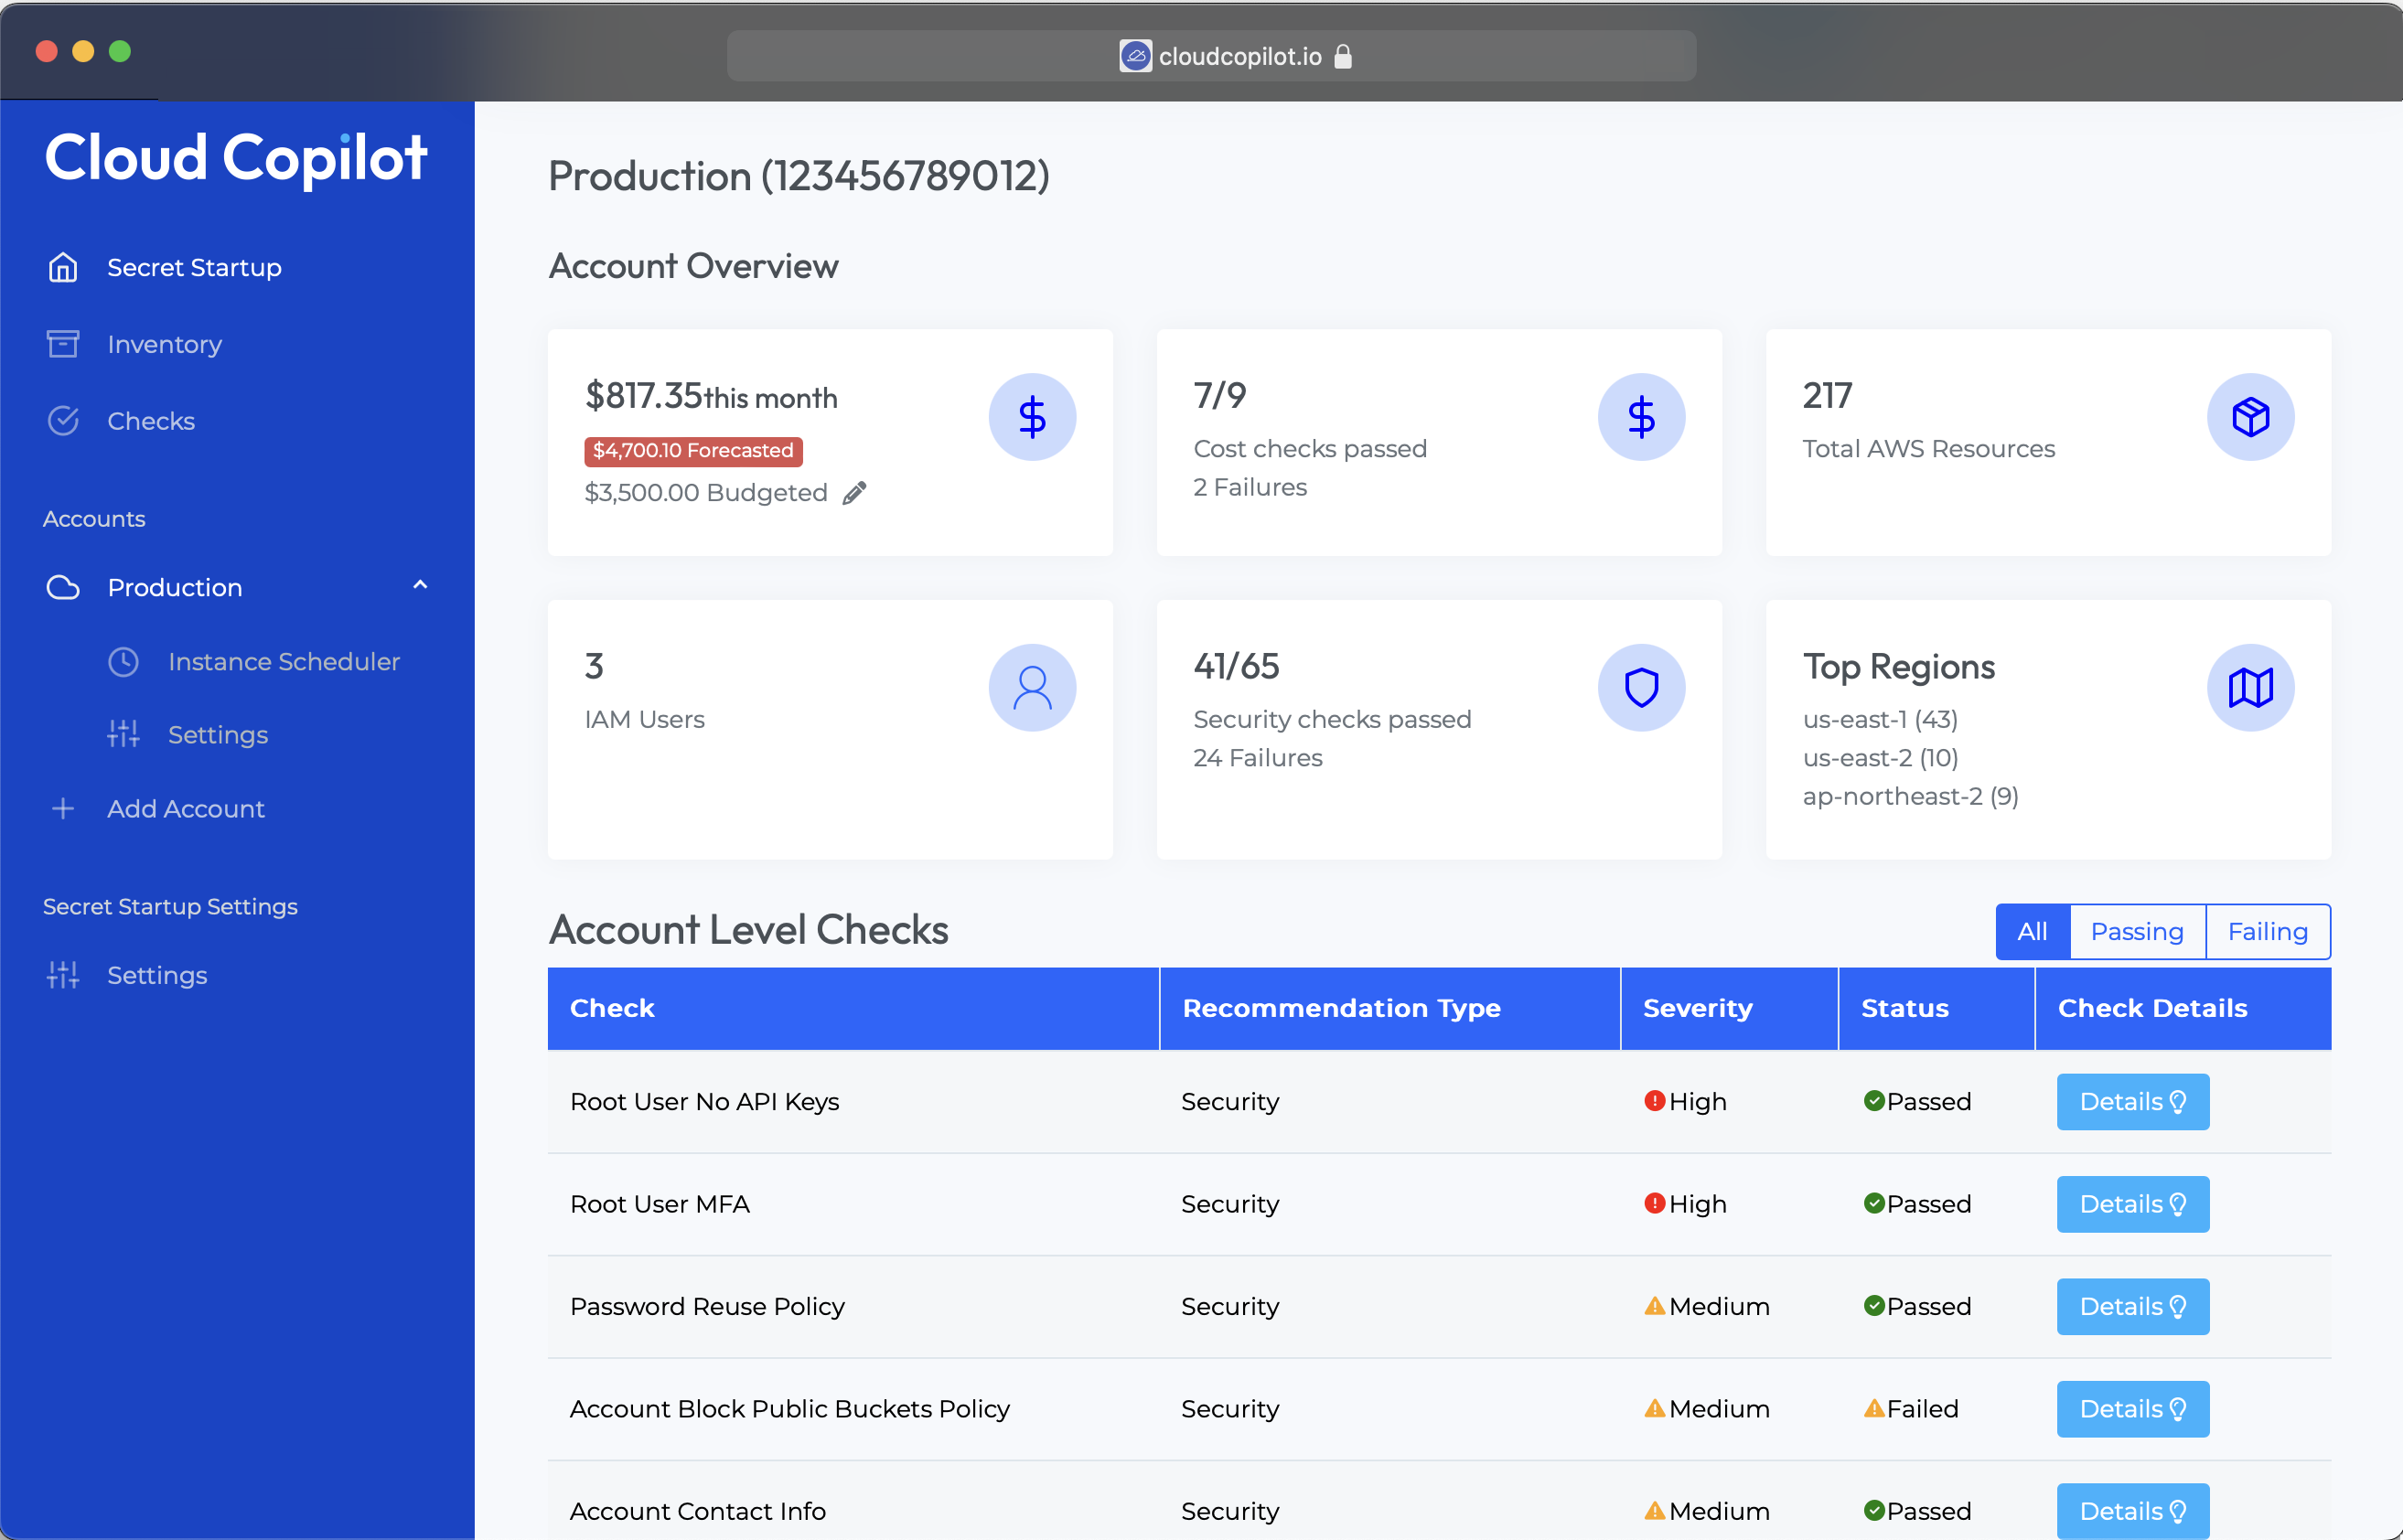Click the security shield check icon
This screenshot has width=2403, height=1540.
[x=1641, y=686]
